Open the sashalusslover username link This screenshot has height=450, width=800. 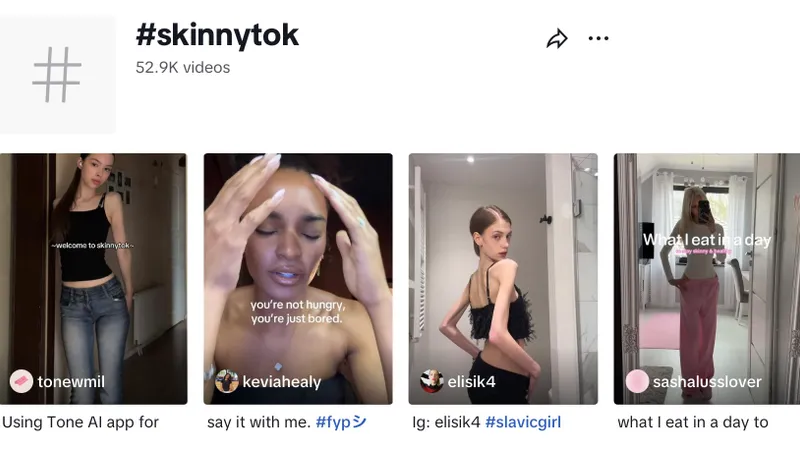tap(707, 382)
